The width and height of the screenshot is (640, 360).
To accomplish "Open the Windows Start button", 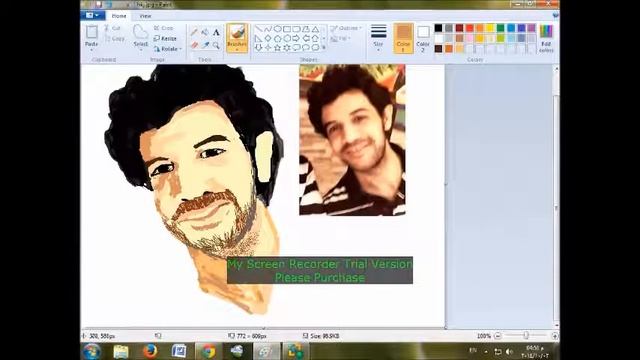I will click(x=91, y=351).
